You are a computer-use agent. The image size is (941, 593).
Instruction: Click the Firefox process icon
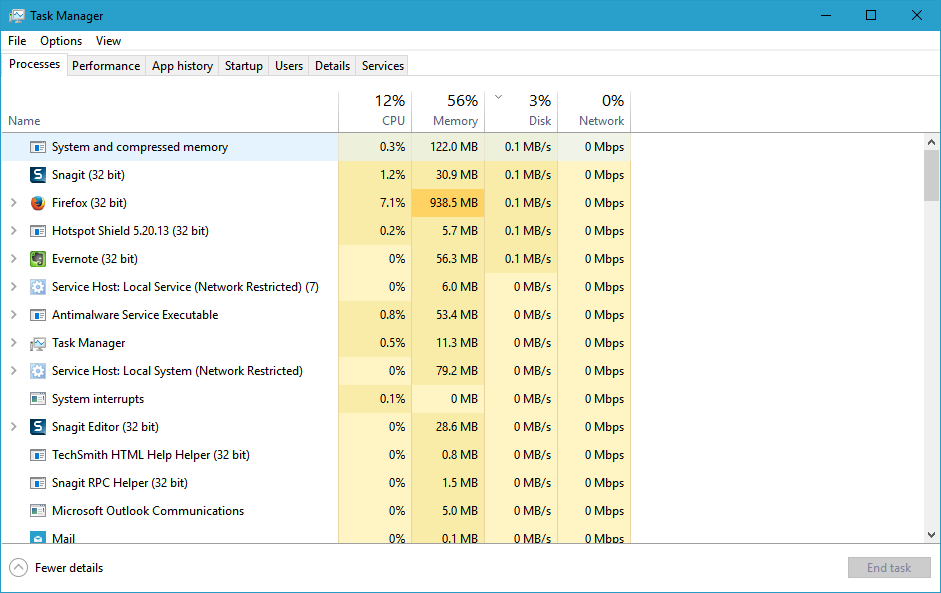[x=37, y=202]
